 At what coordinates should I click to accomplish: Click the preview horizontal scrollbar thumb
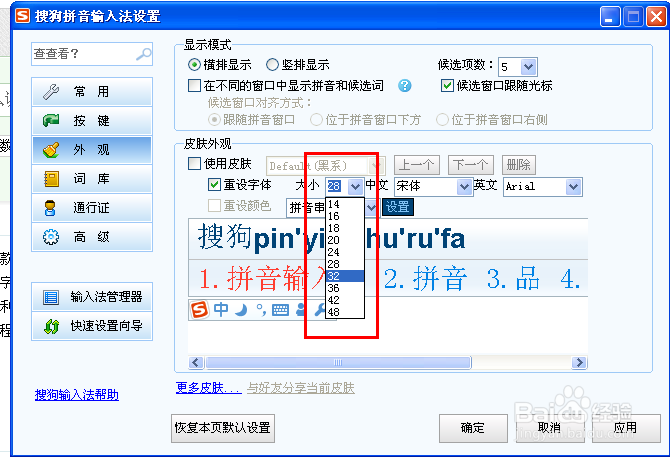338,363
